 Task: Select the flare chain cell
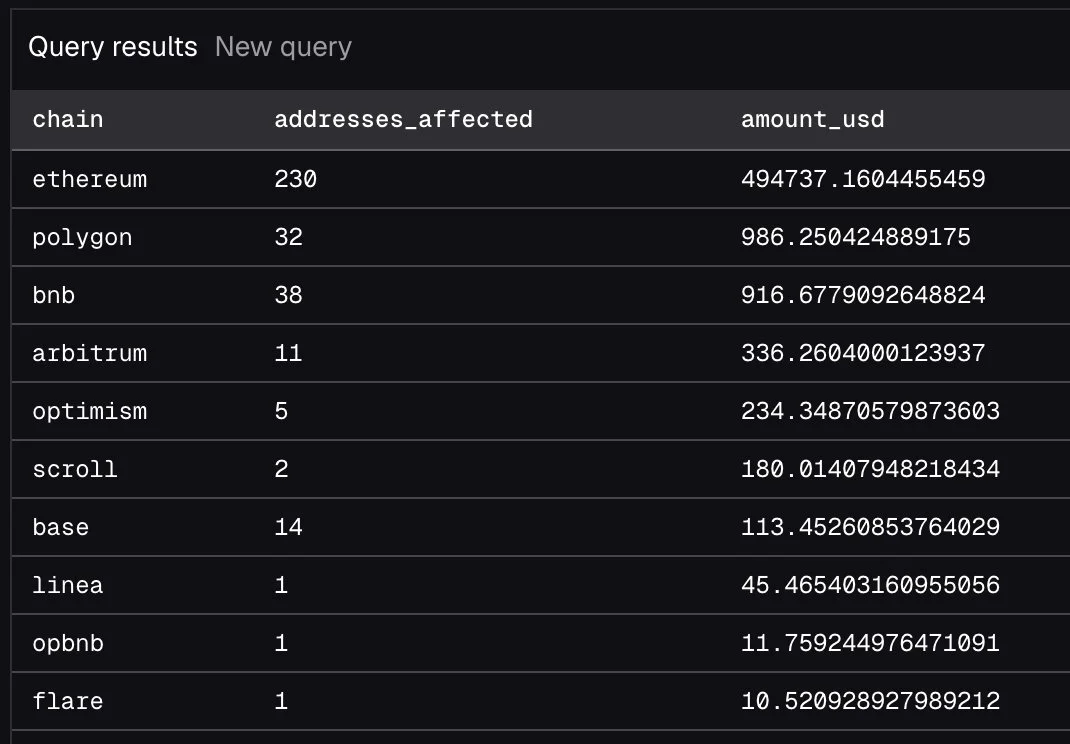coord(68,701)
